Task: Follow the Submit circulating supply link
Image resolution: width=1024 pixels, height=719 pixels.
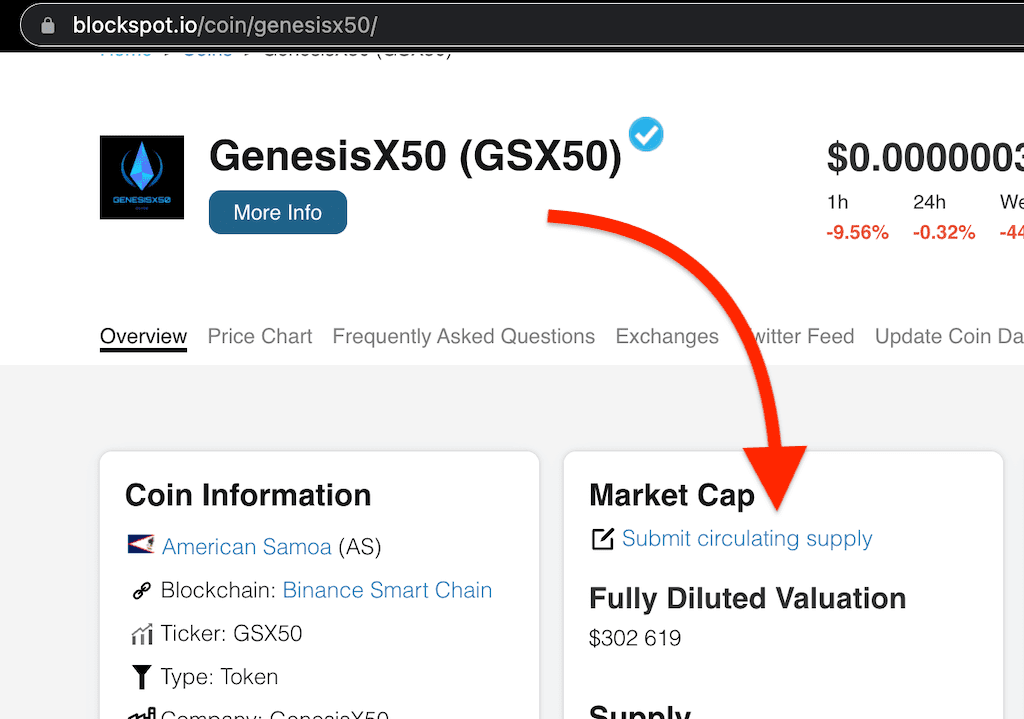Action: coord(747,539)
